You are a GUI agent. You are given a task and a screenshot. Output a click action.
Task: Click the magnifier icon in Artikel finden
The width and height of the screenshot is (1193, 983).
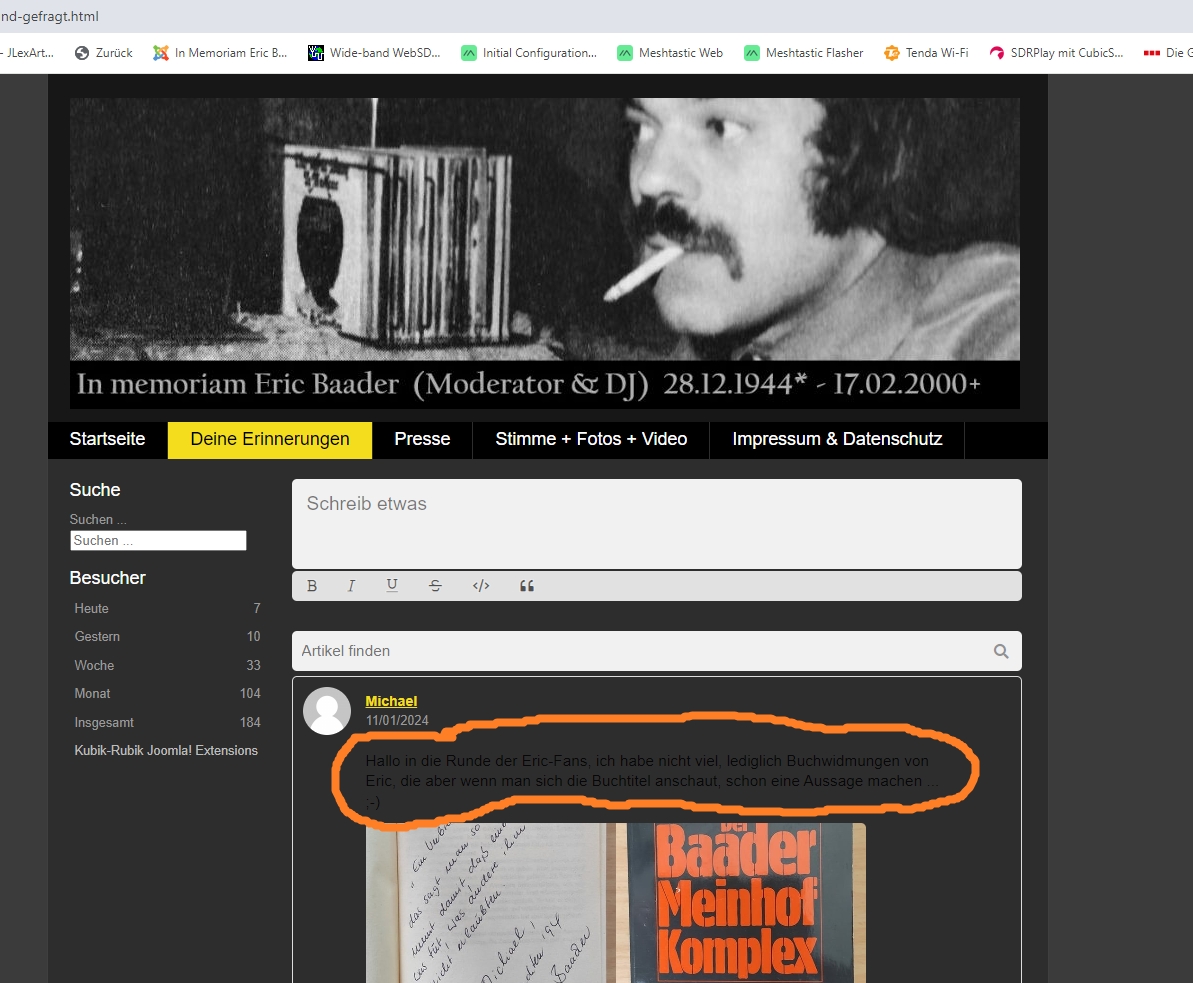pos(1001,651)
